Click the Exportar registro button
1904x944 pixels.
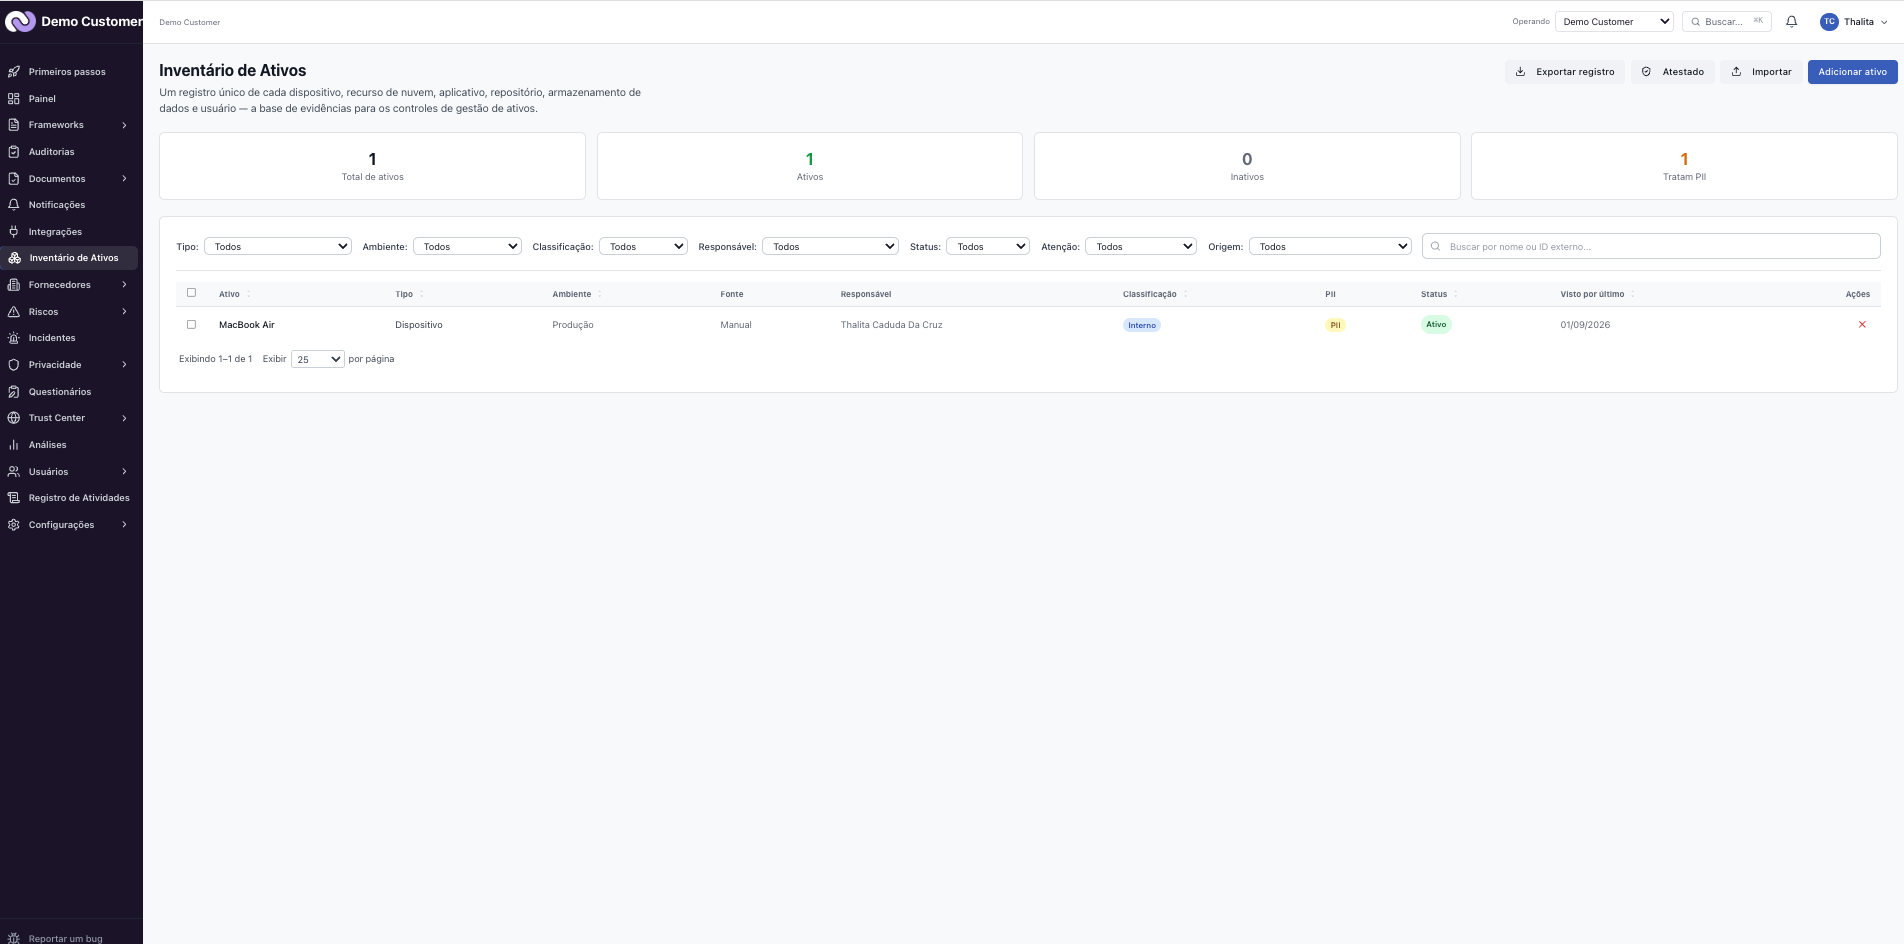pyautogui.click(x=1565, y=72)
